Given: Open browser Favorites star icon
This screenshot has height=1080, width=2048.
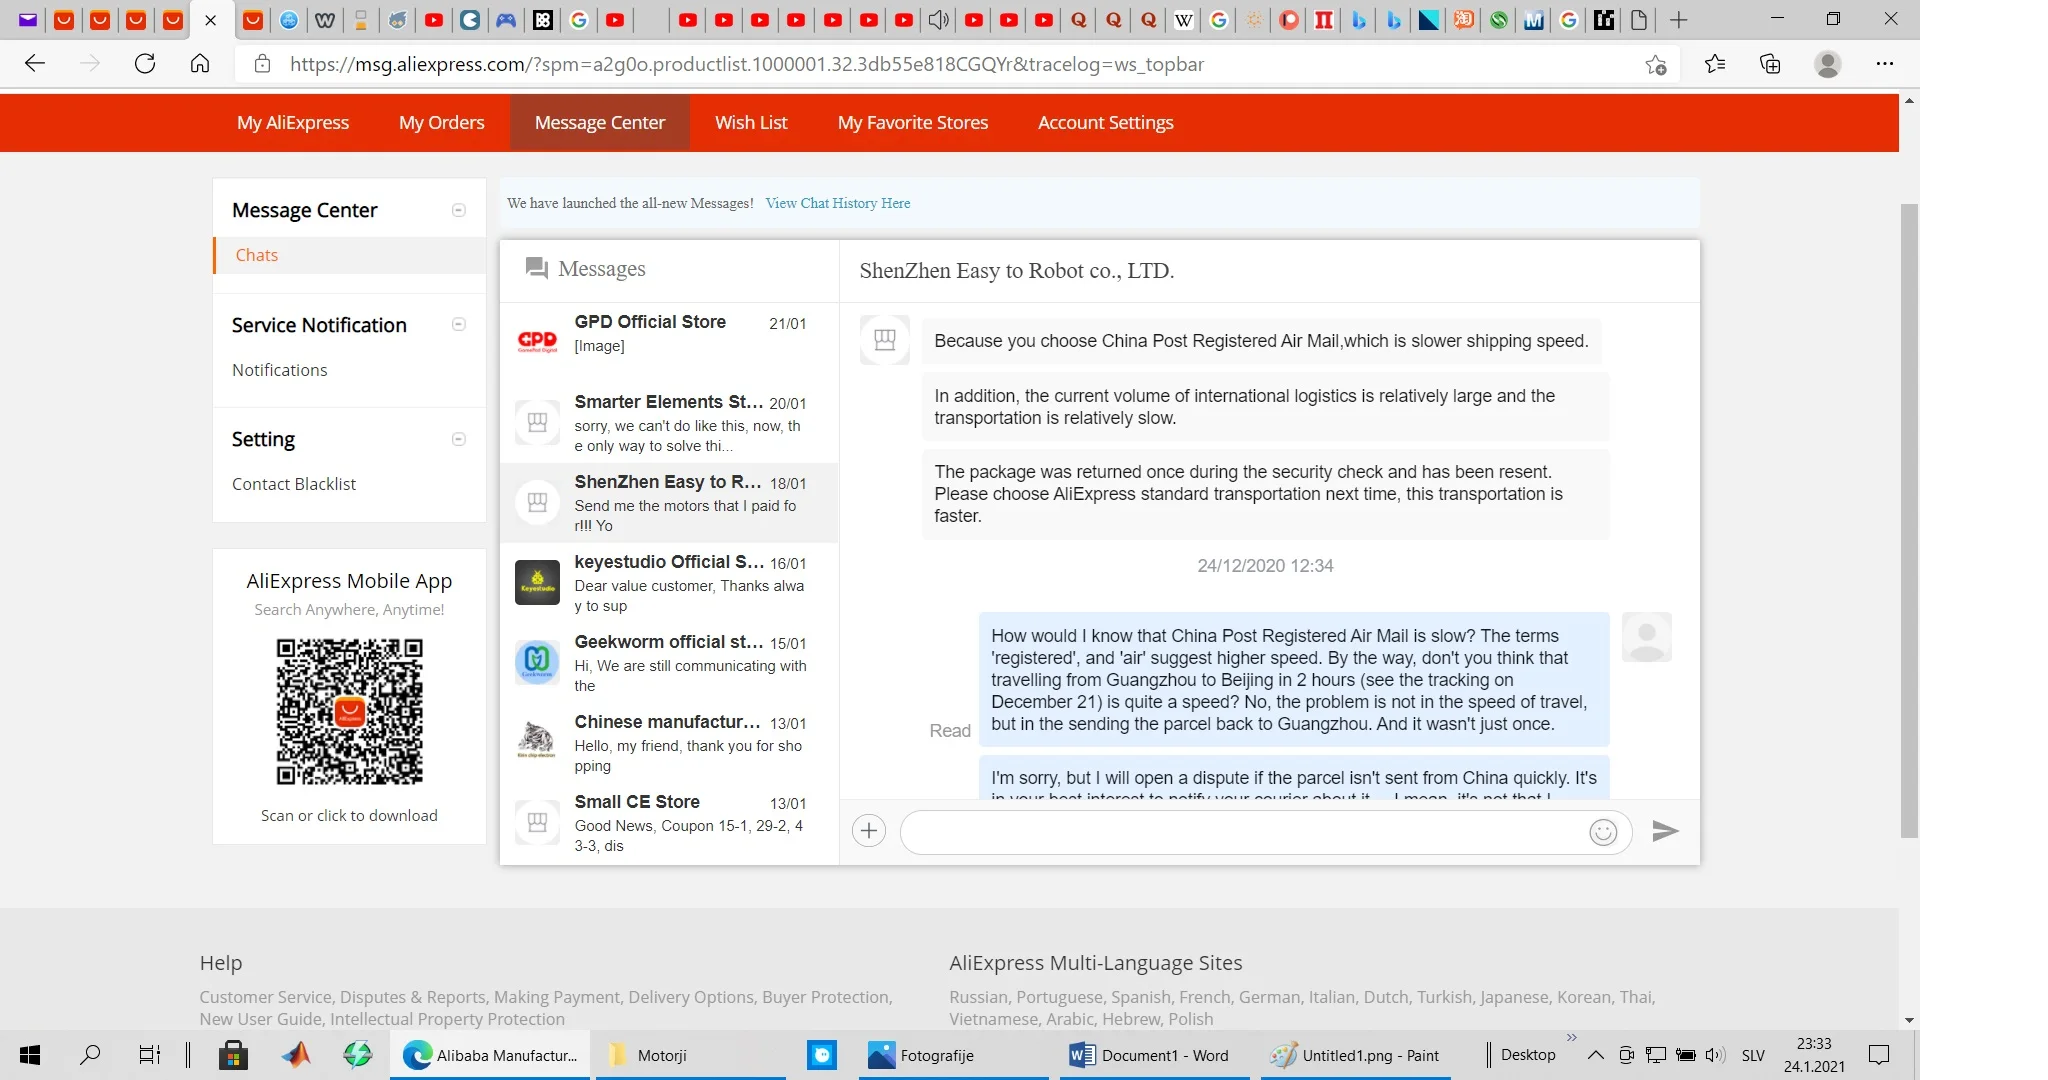Looking at the screenshot, I should (x=1715, y=64).
